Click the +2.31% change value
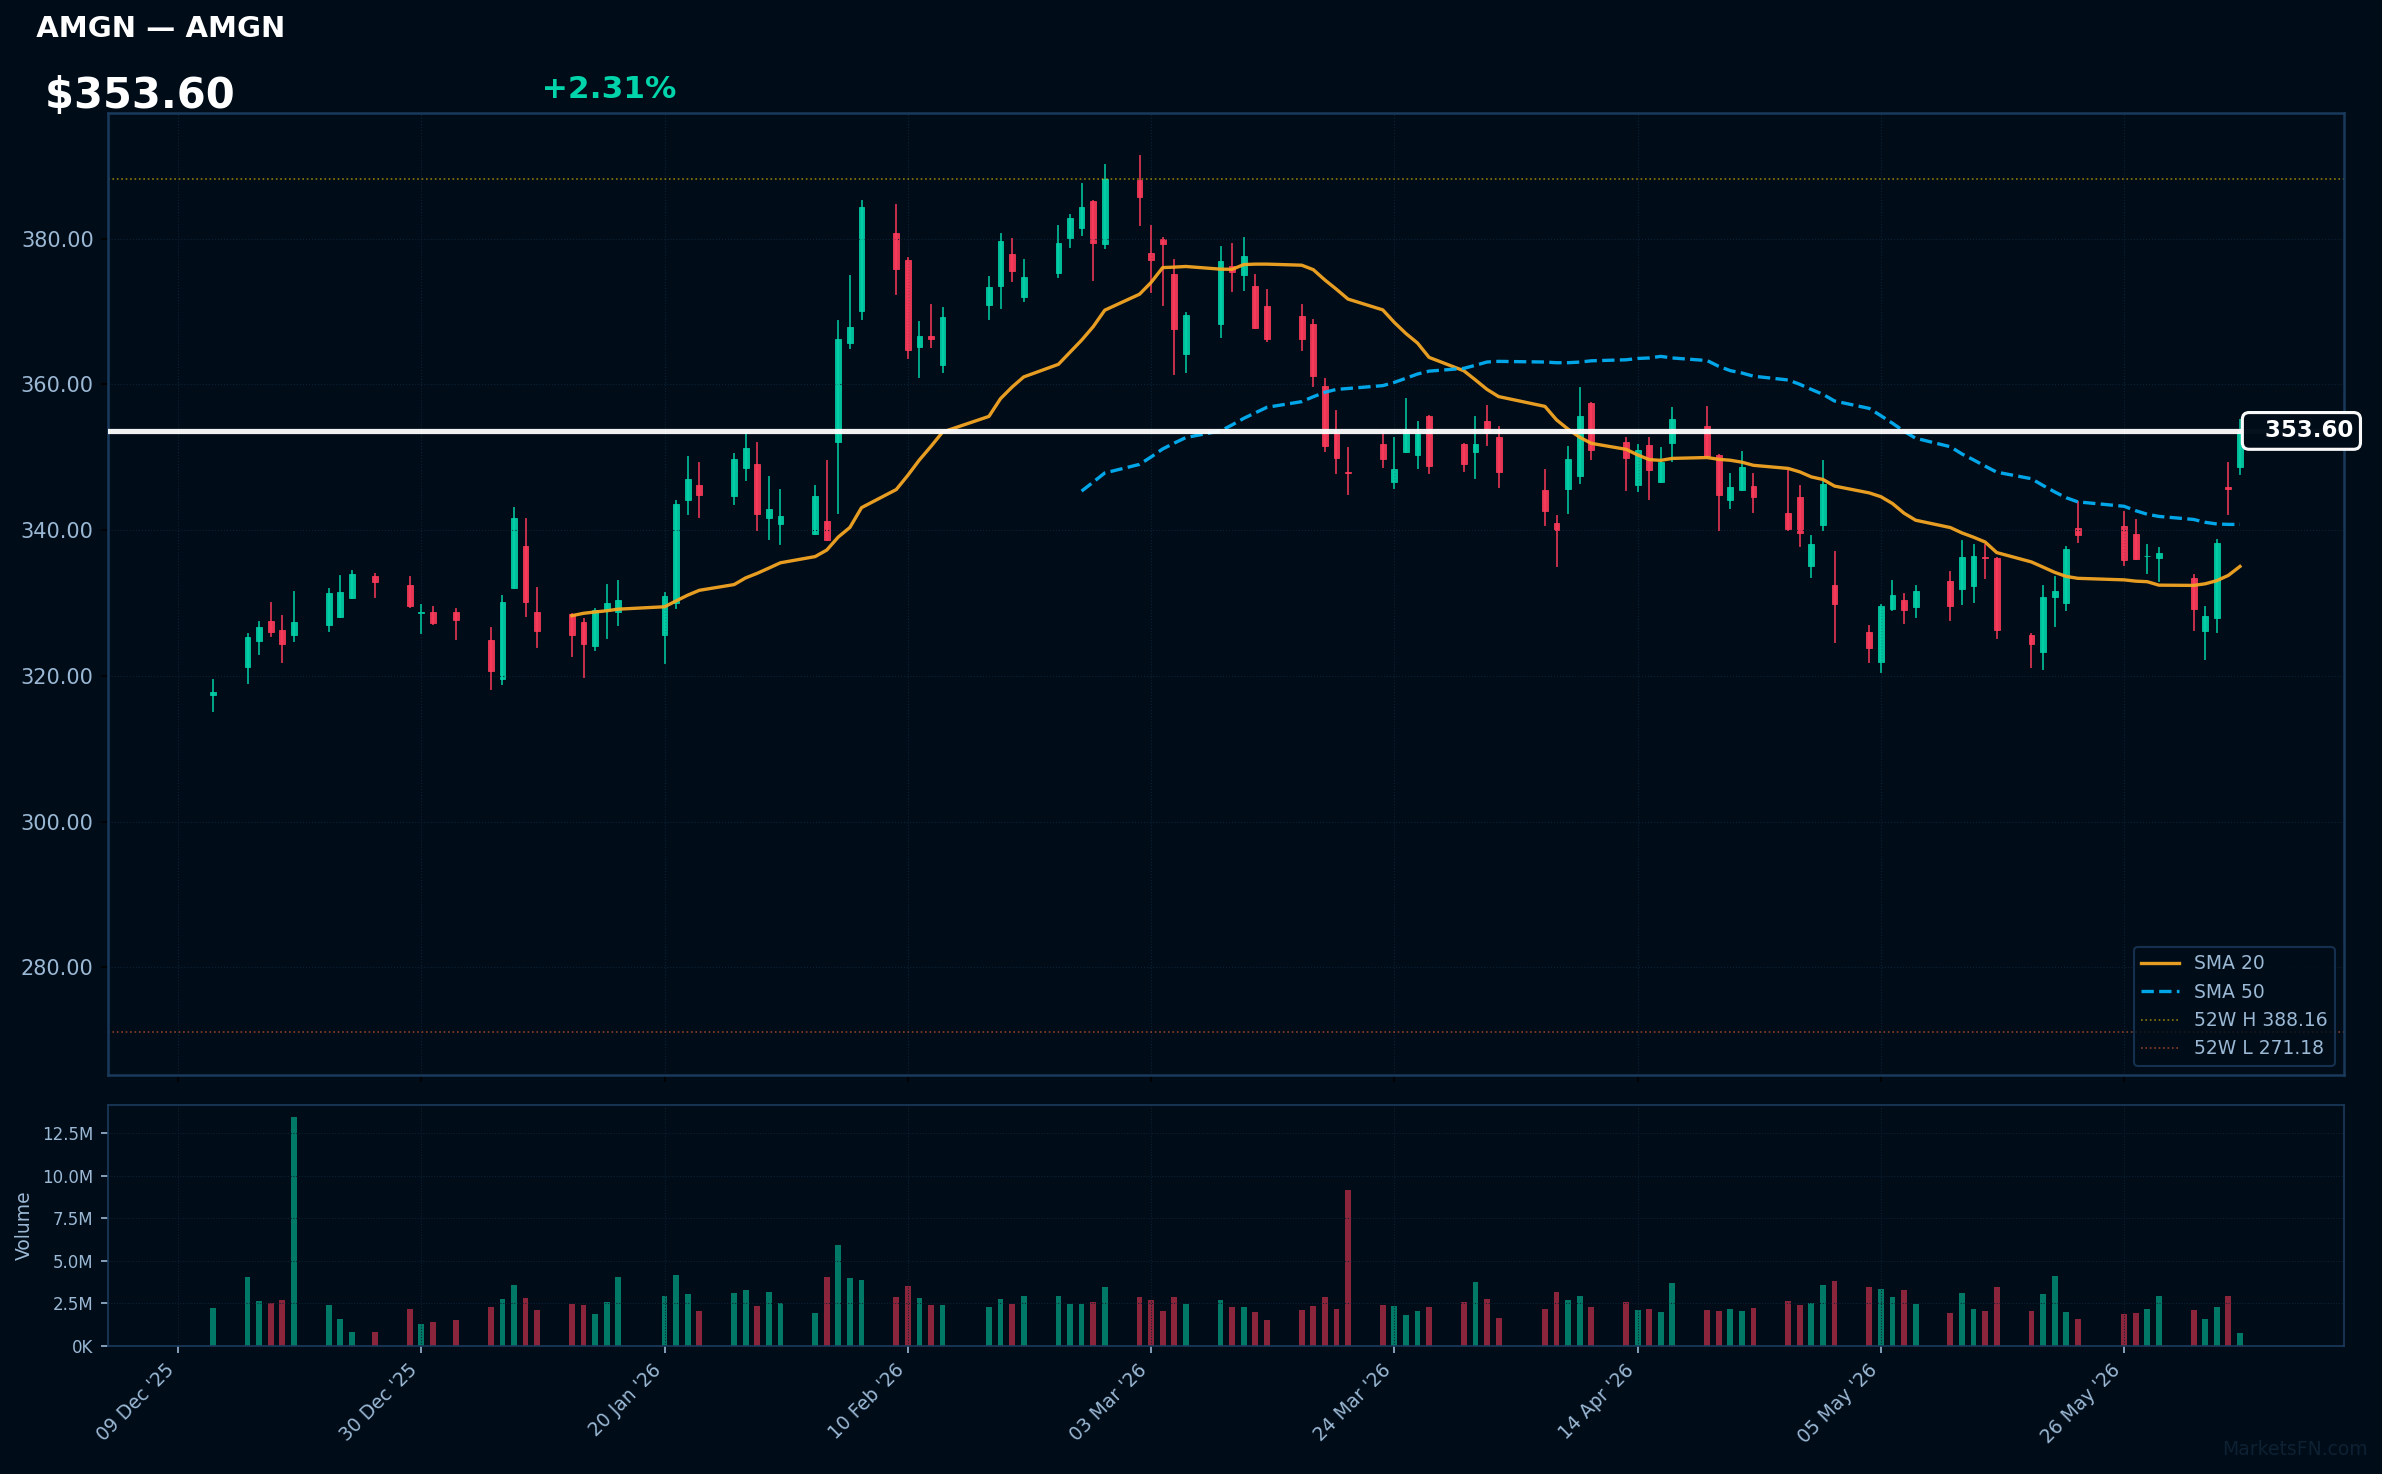Image resolution: width=2382 pixels, height=1474 pixels. point(609,89)
